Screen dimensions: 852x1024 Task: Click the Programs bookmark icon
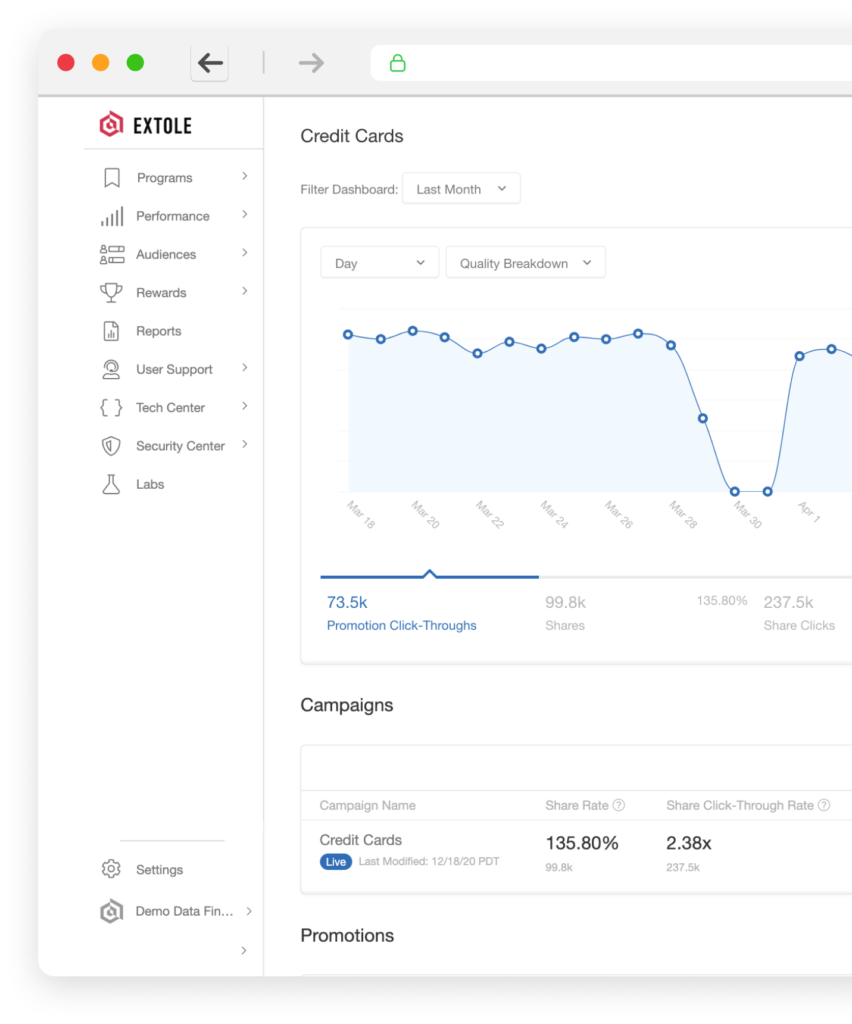[112, 178]
